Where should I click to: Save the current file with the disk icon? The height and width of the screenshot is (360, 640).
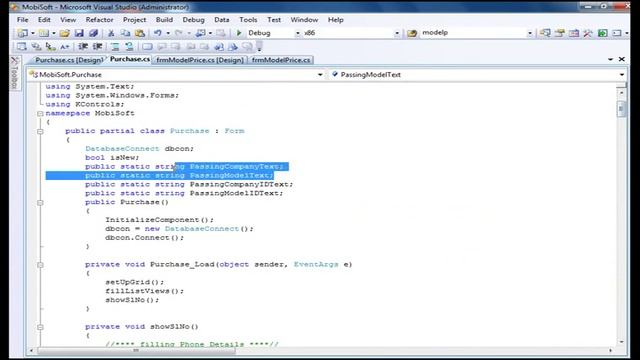pos(79,33)
